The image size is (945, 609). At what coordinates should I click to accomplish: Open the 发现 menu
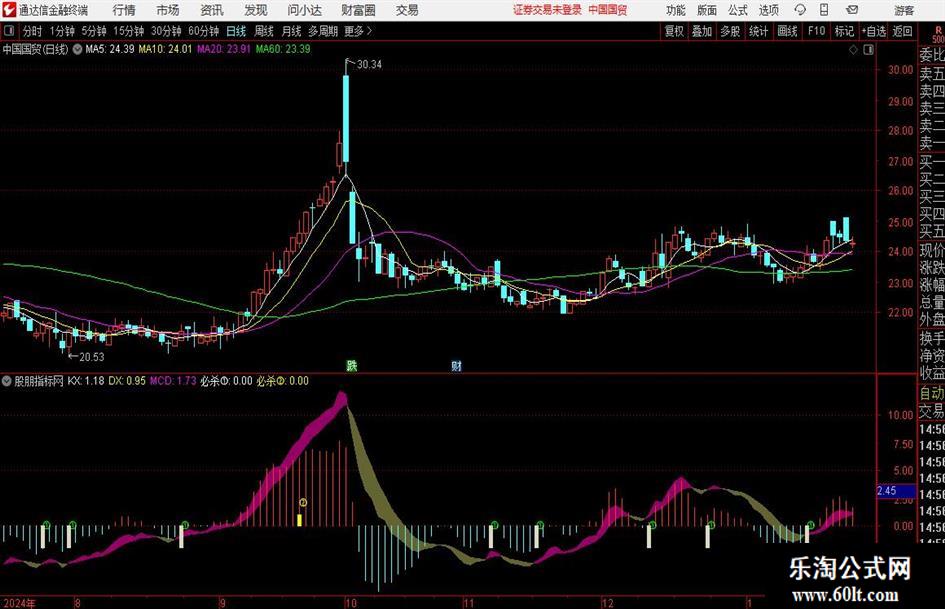point(256,10)
